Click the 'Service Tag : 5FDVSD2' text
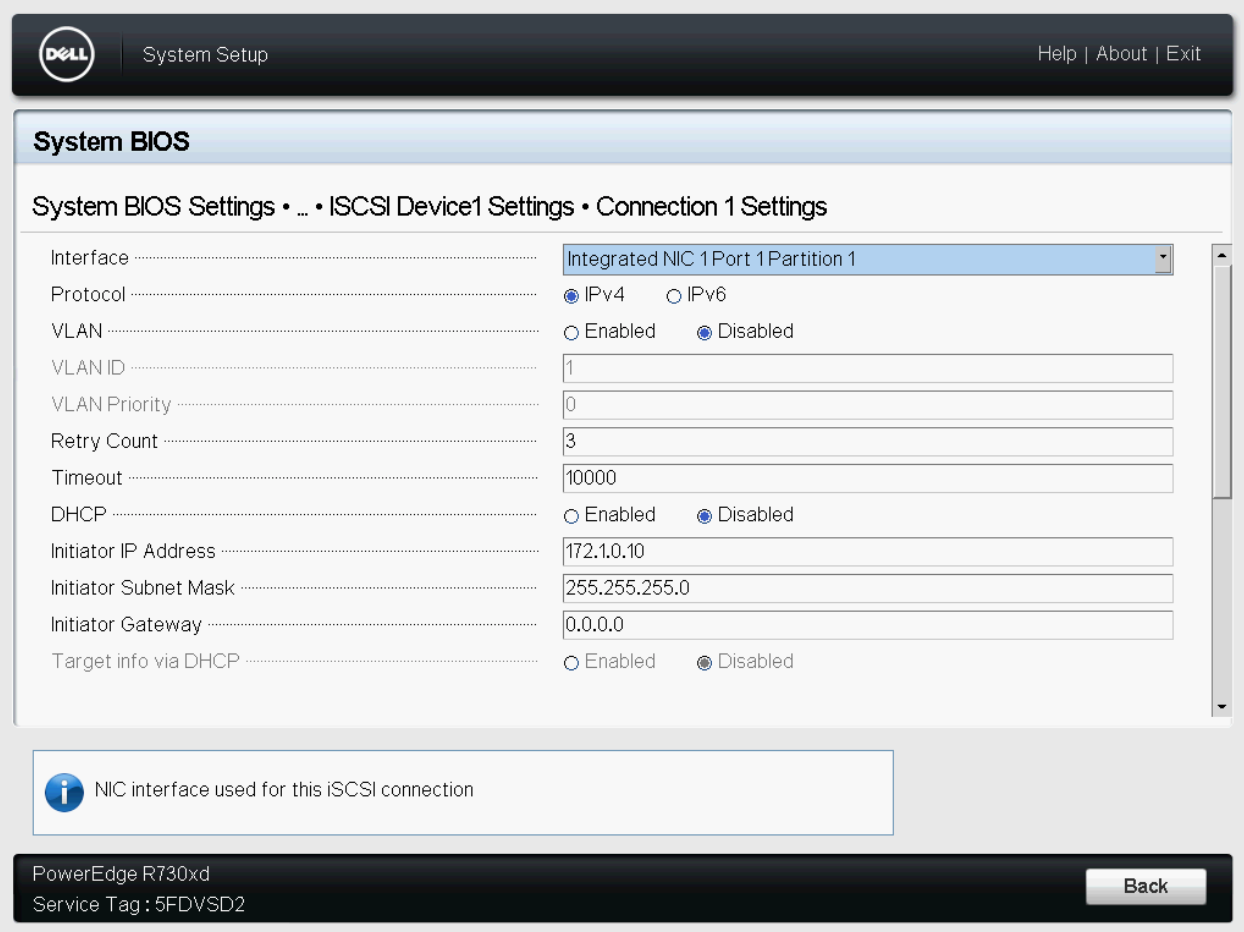1244x932 pixels. 139,905
